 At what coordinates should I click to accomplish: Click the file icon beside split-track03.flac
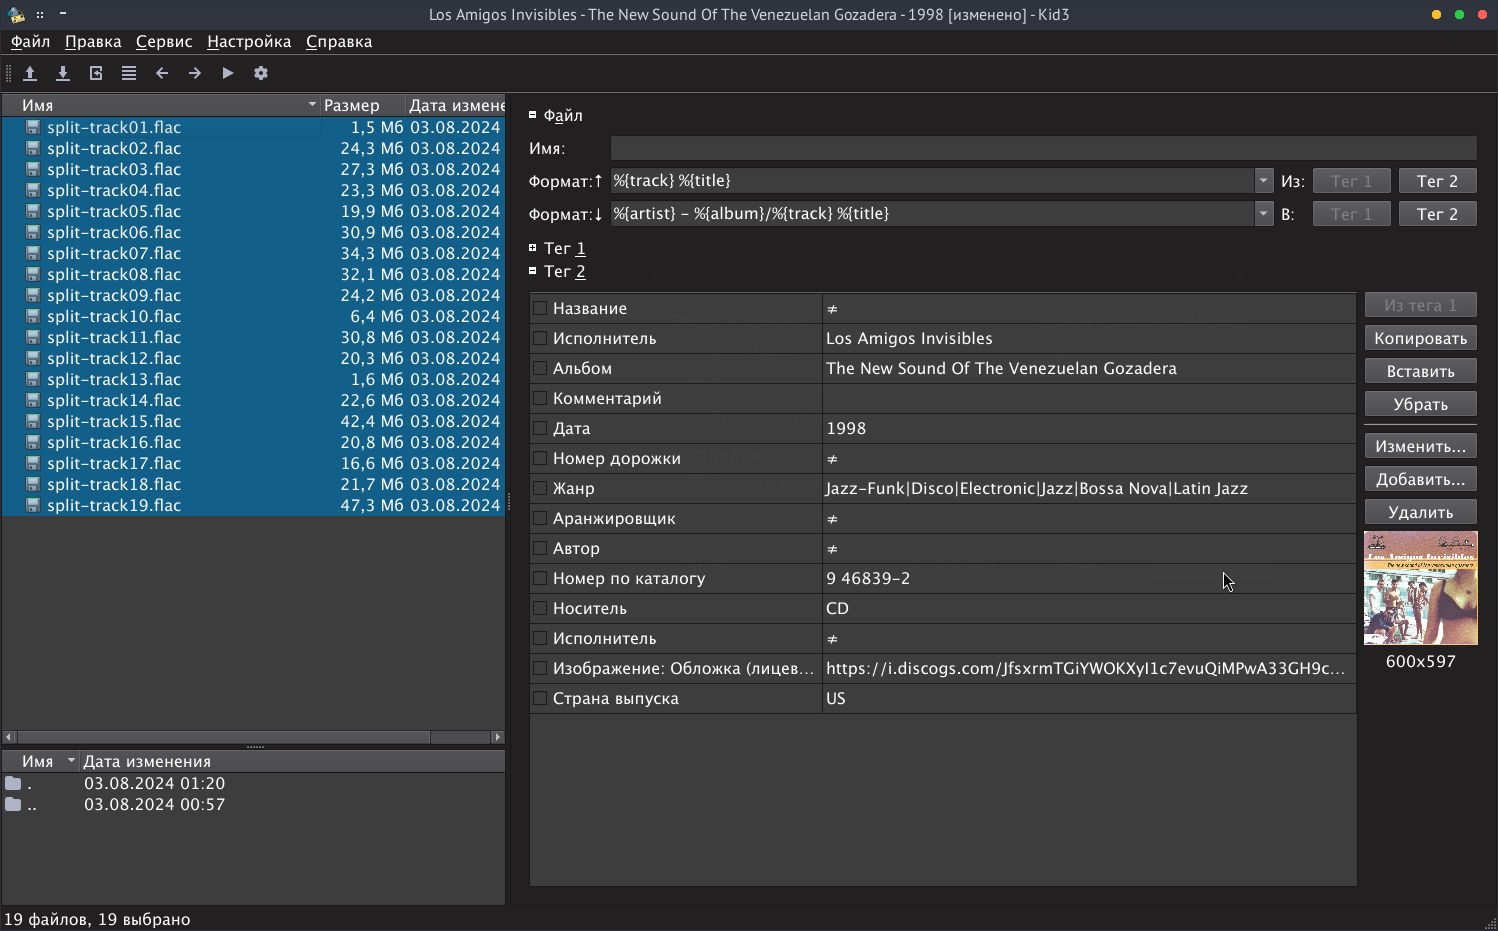pyautogui.click(x=33, y=169)
